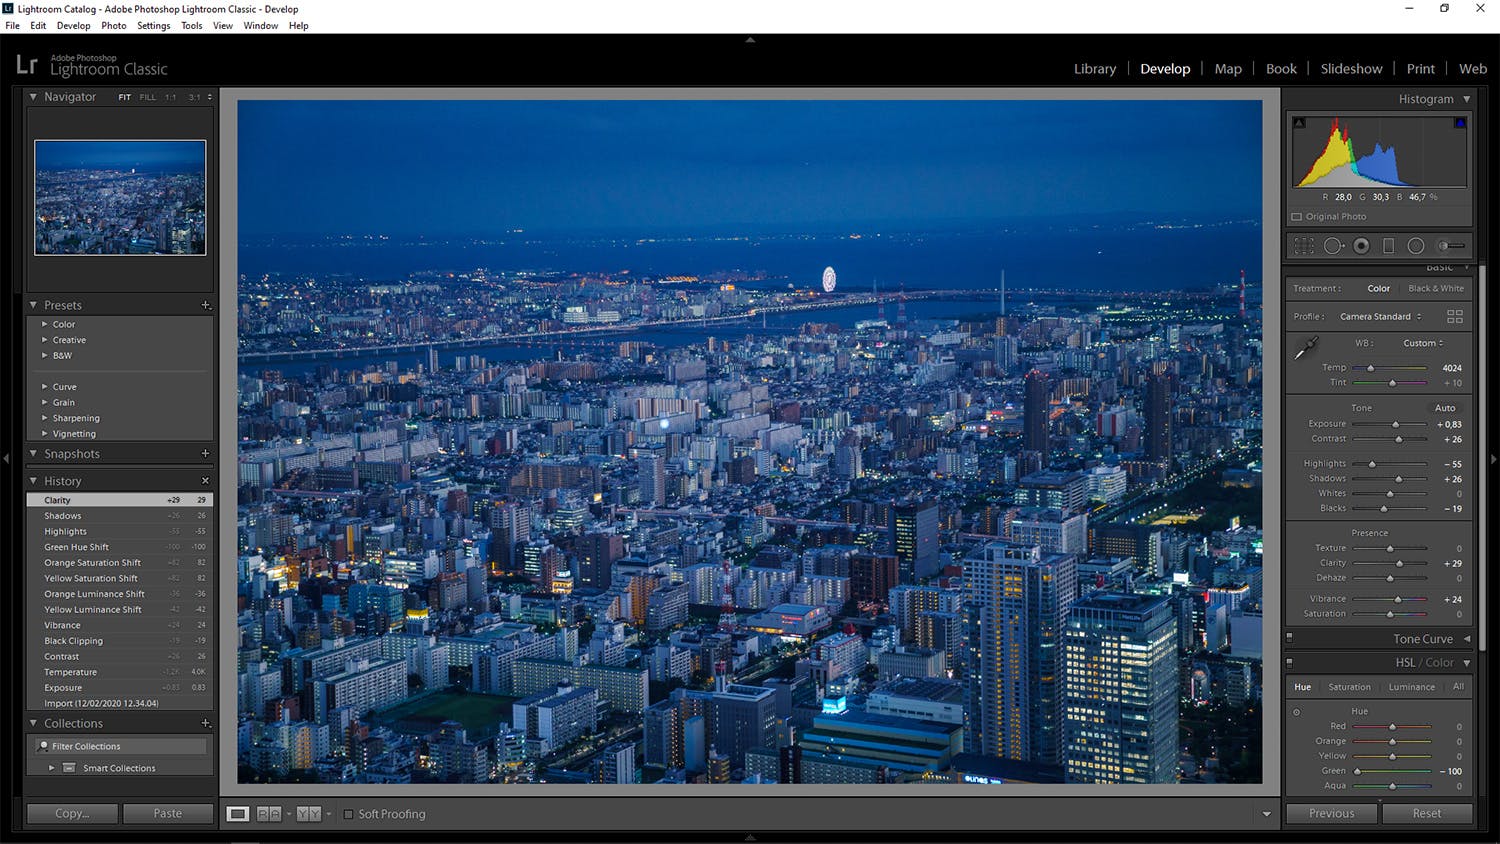Select the Adjustment Brush tool
Image resolution: width=1500 pixels, height=844 pixels.
tap(1448, 245)
